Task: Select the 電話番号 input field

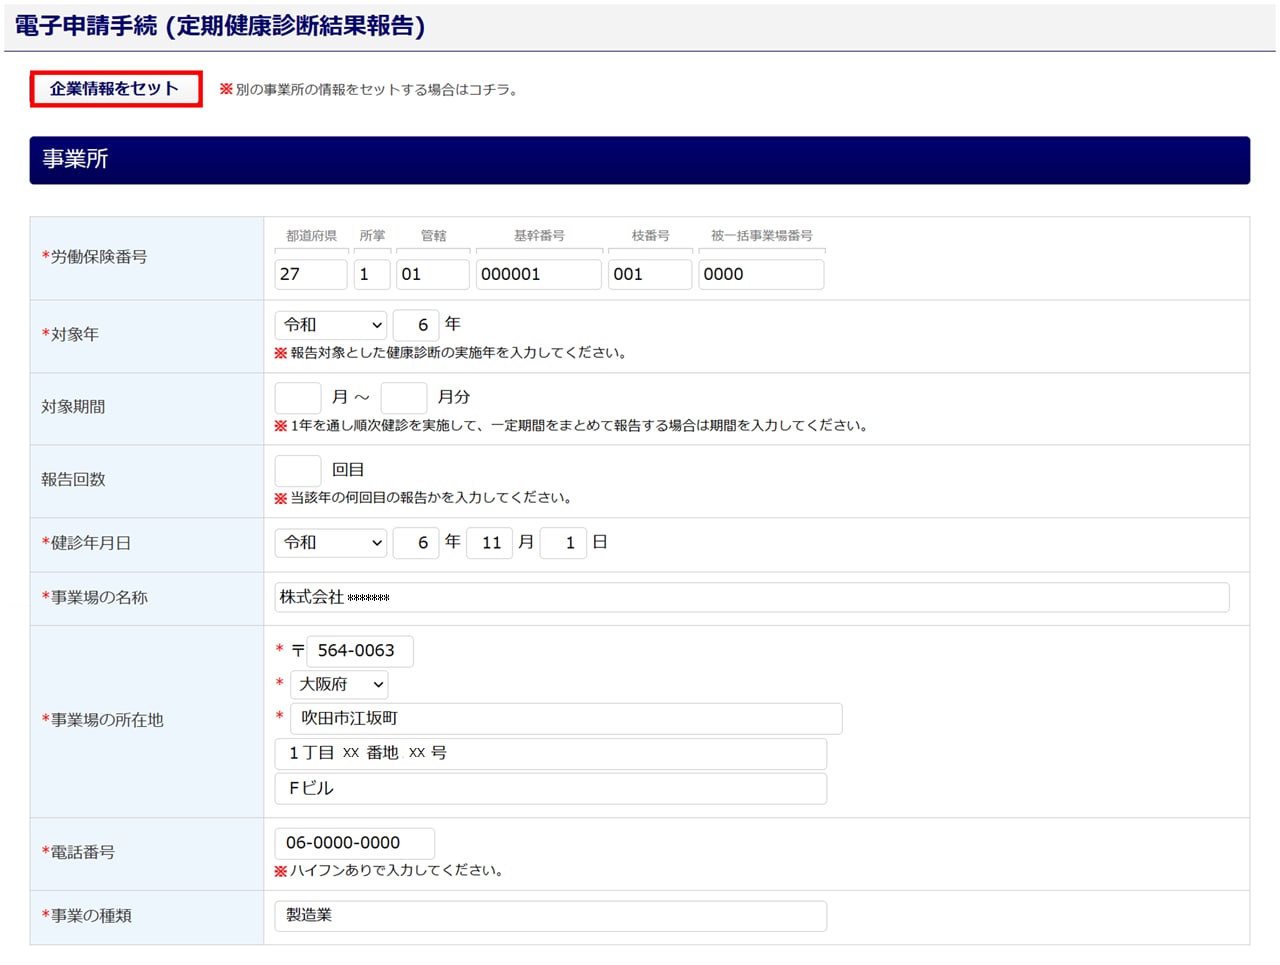Action: click(354, 843)
